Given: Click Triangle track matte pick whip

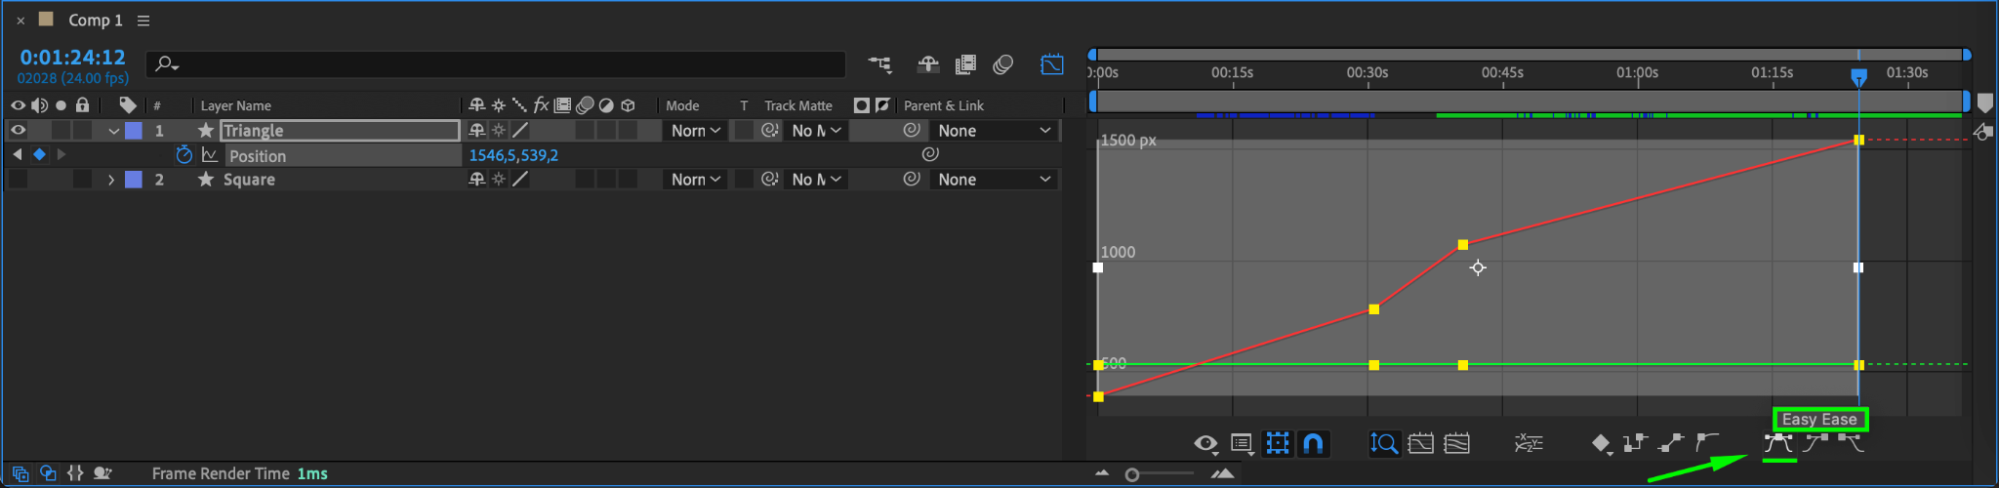Looking at the screenshot, I should click(769, 130).
